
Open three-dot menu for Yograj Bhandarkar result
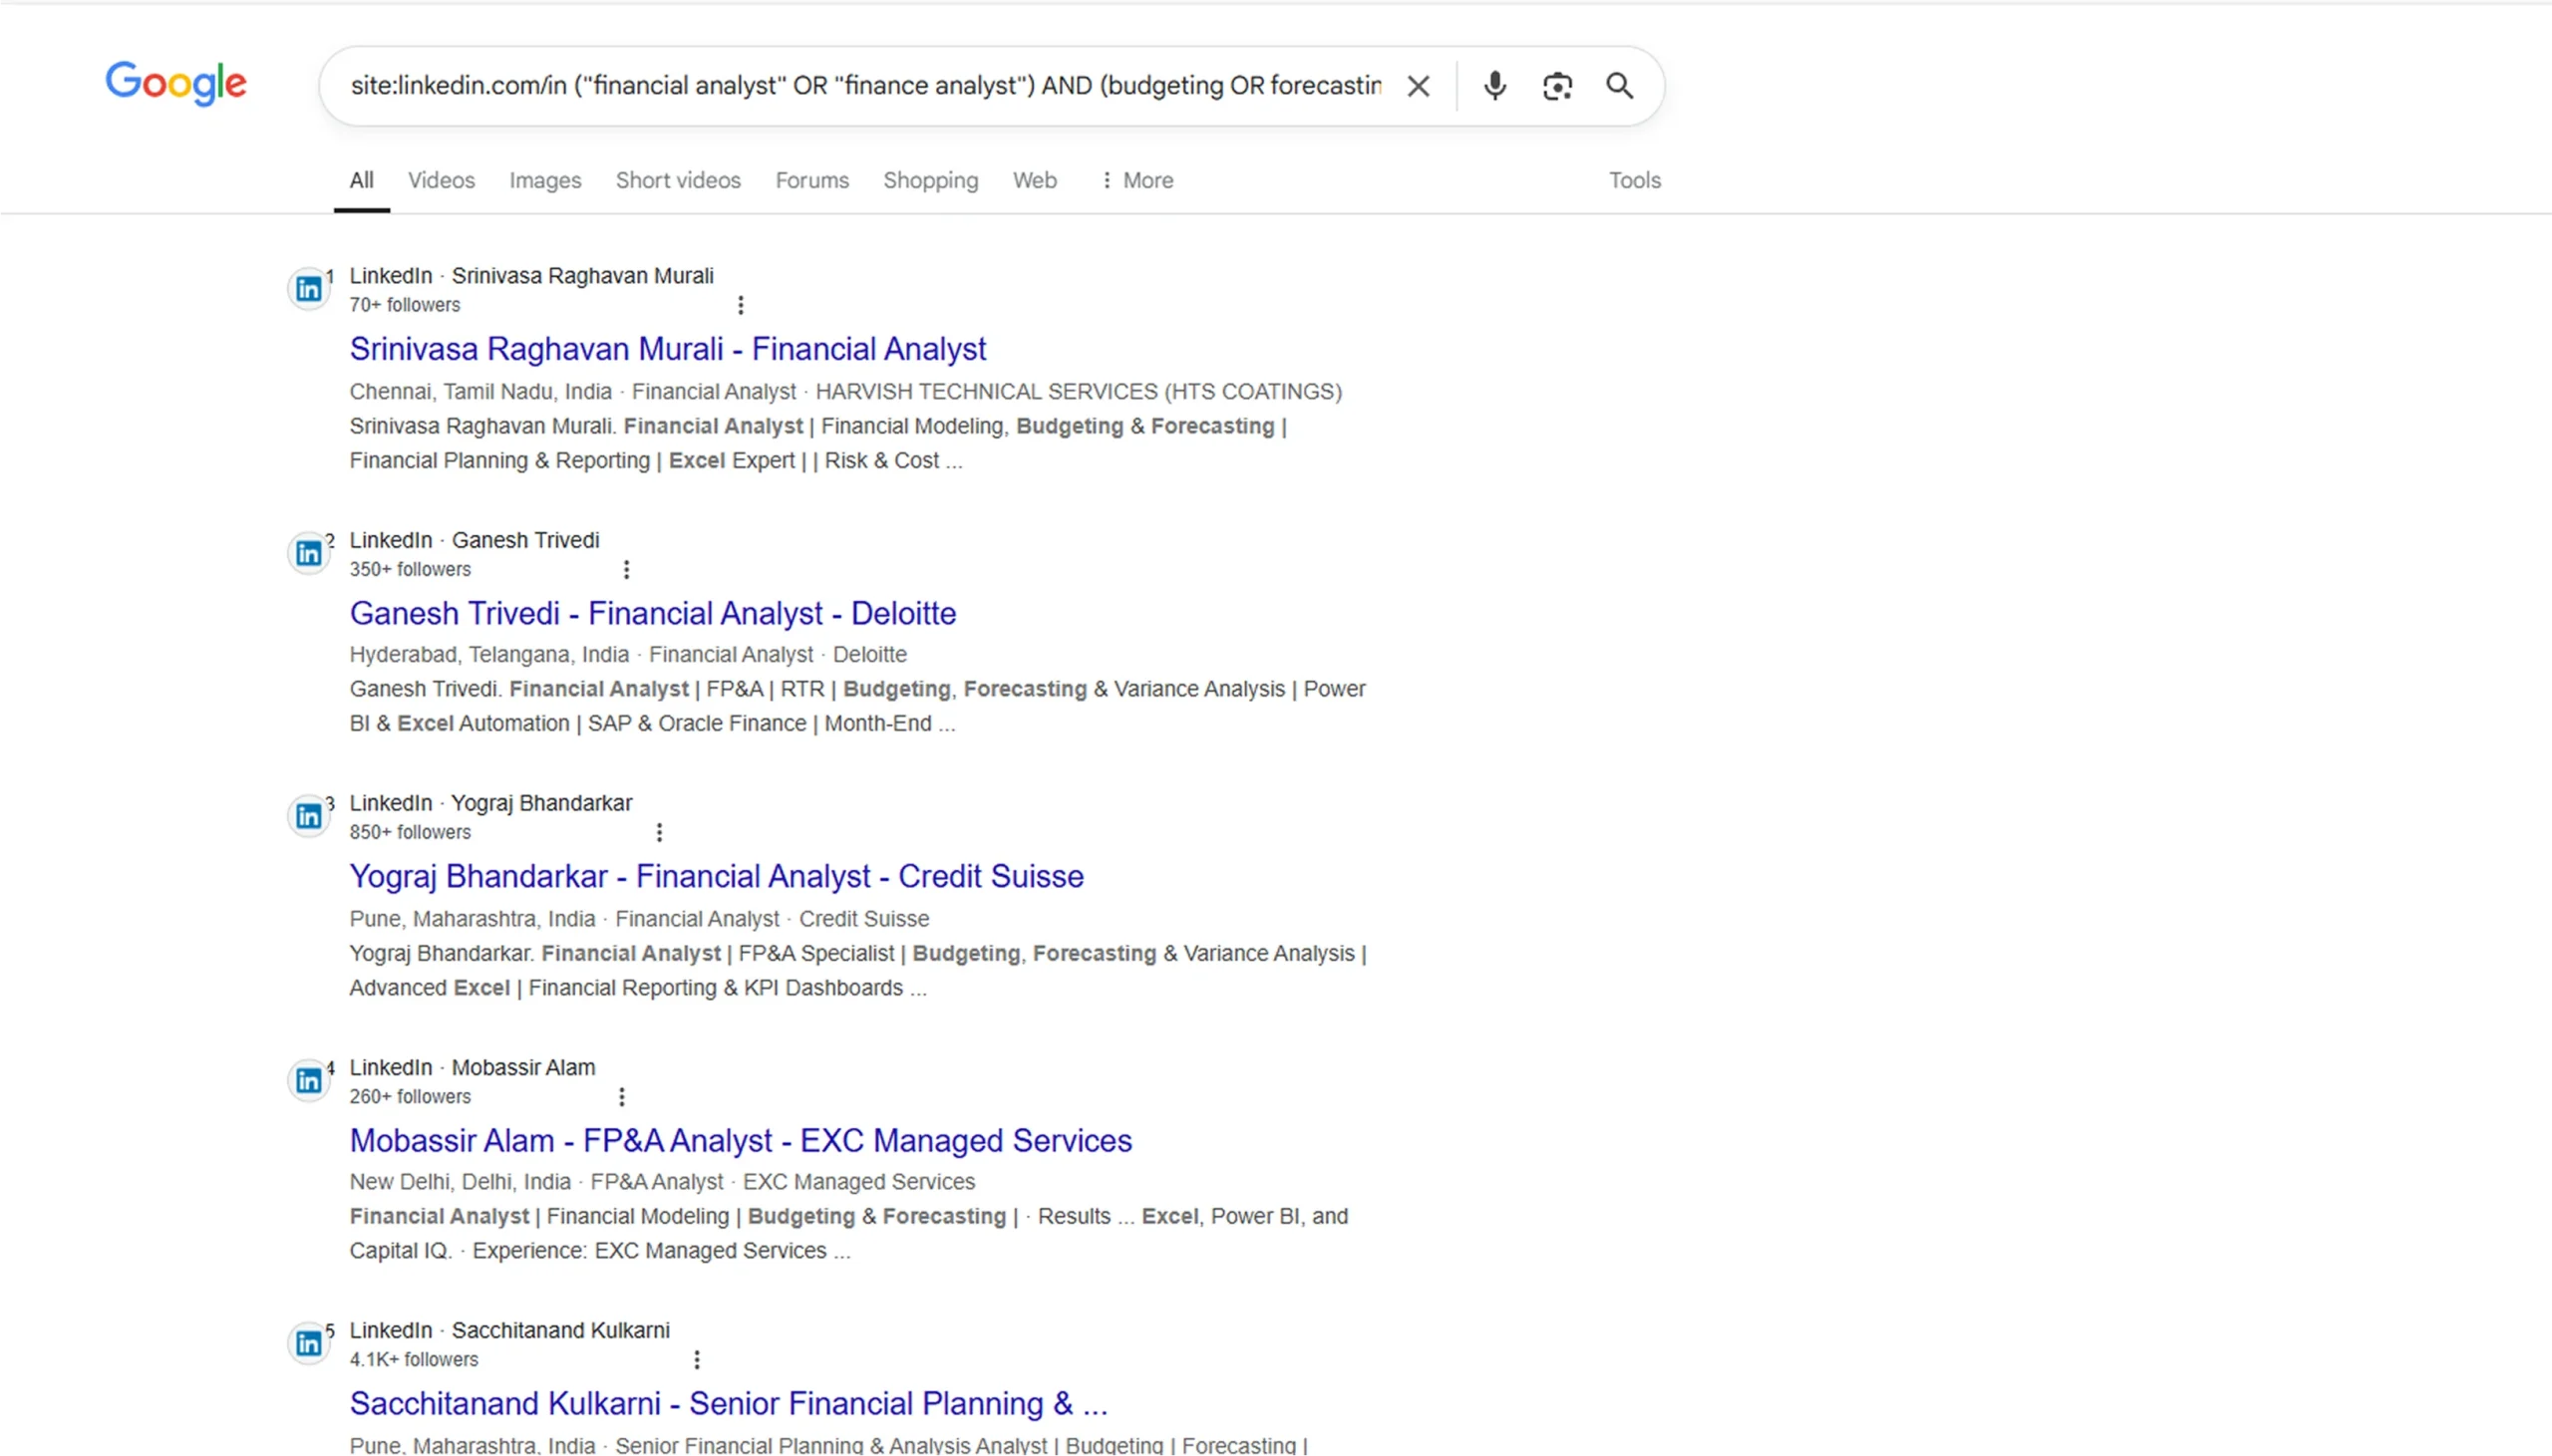658,832
